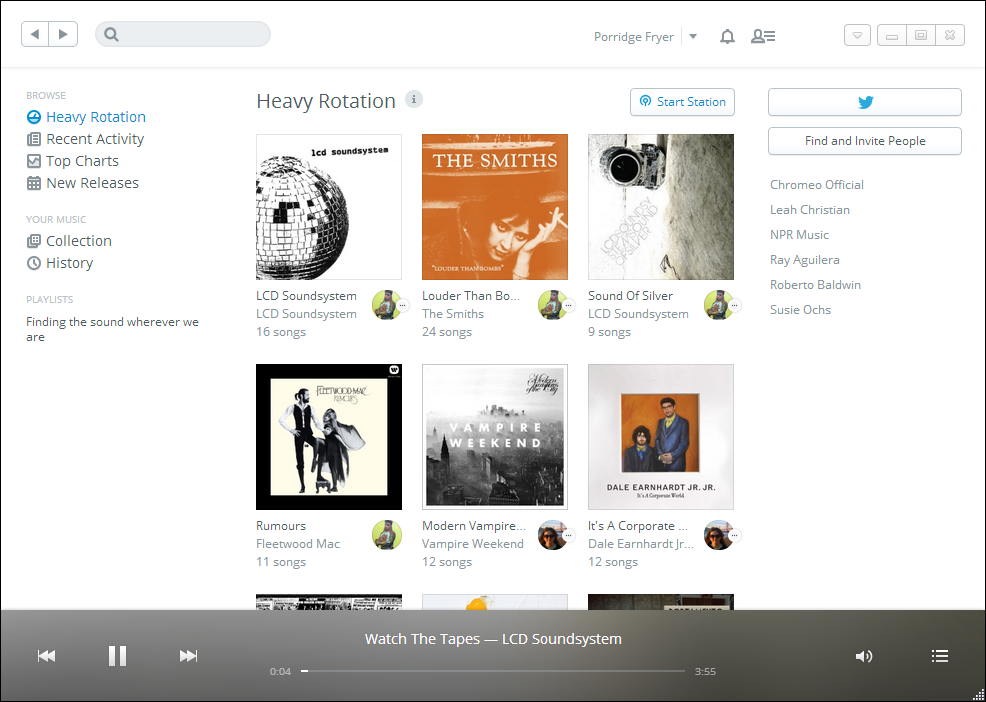The height and width of the screenshot is (702, 986).
Task: Open Collection in the sidebar
Action: [78, 240]
